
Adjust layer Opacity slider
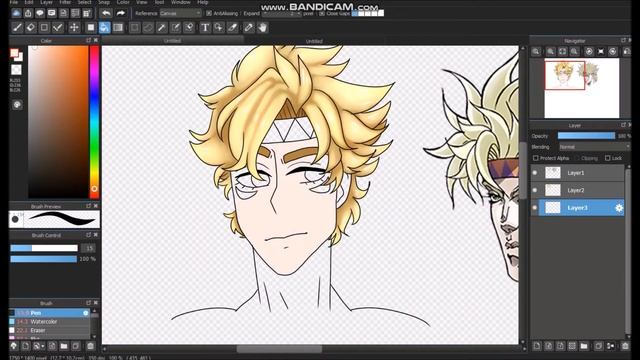(586, 136)
